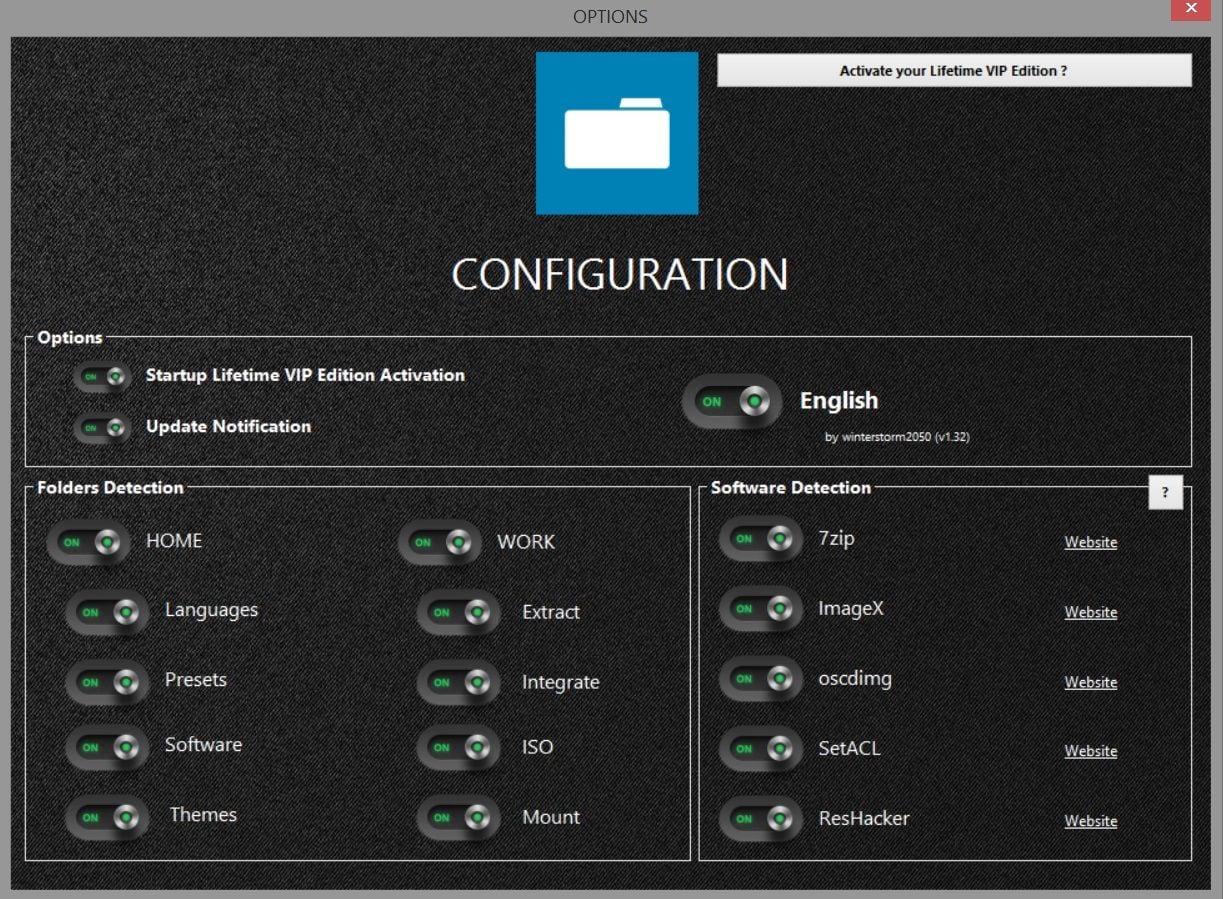Turn off HOME folder detection

88,542
